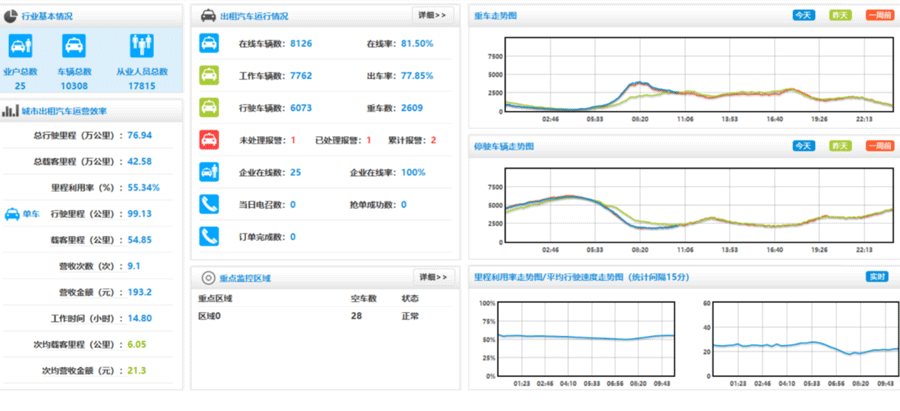Click the red taxi alarm icon for 未处理报警

coord(209,139)
